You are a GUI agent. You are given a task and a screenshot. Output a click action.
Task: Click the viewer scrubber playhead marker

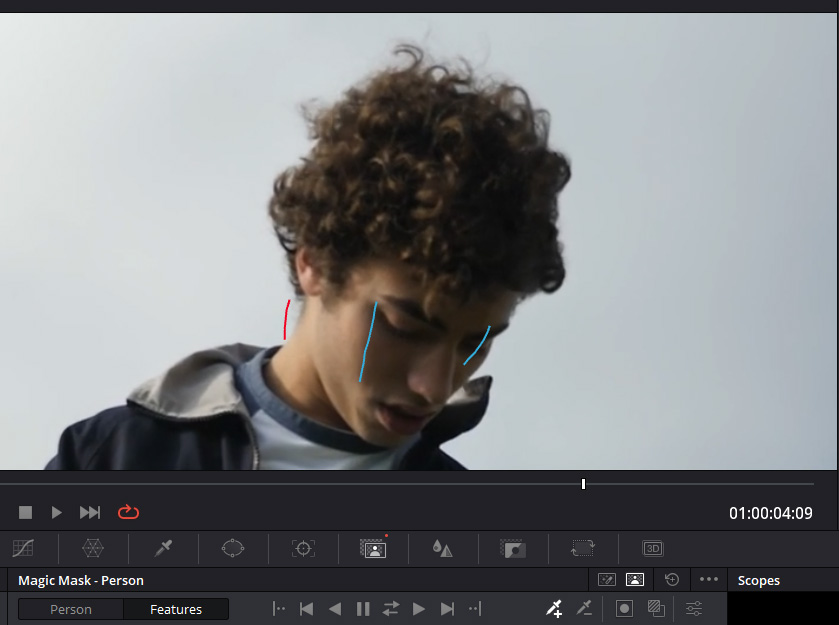pos(583,484)
